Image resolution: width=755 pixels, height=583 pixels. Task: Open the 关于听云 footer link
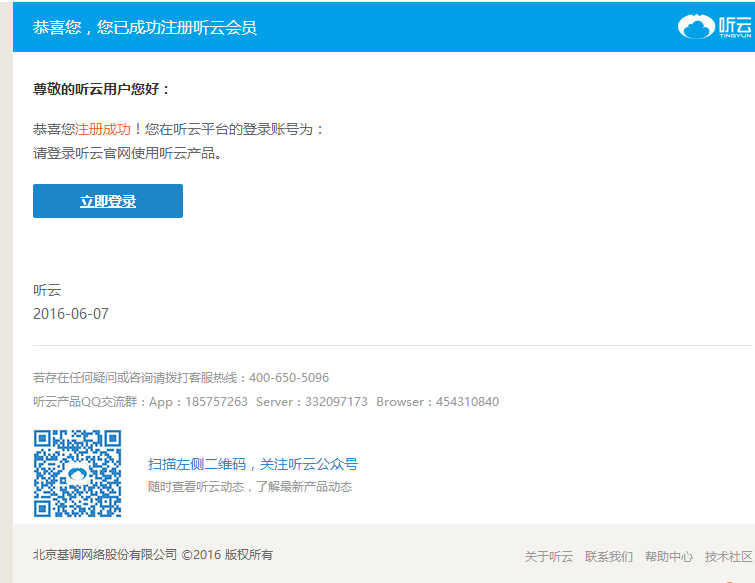(549, 557)
